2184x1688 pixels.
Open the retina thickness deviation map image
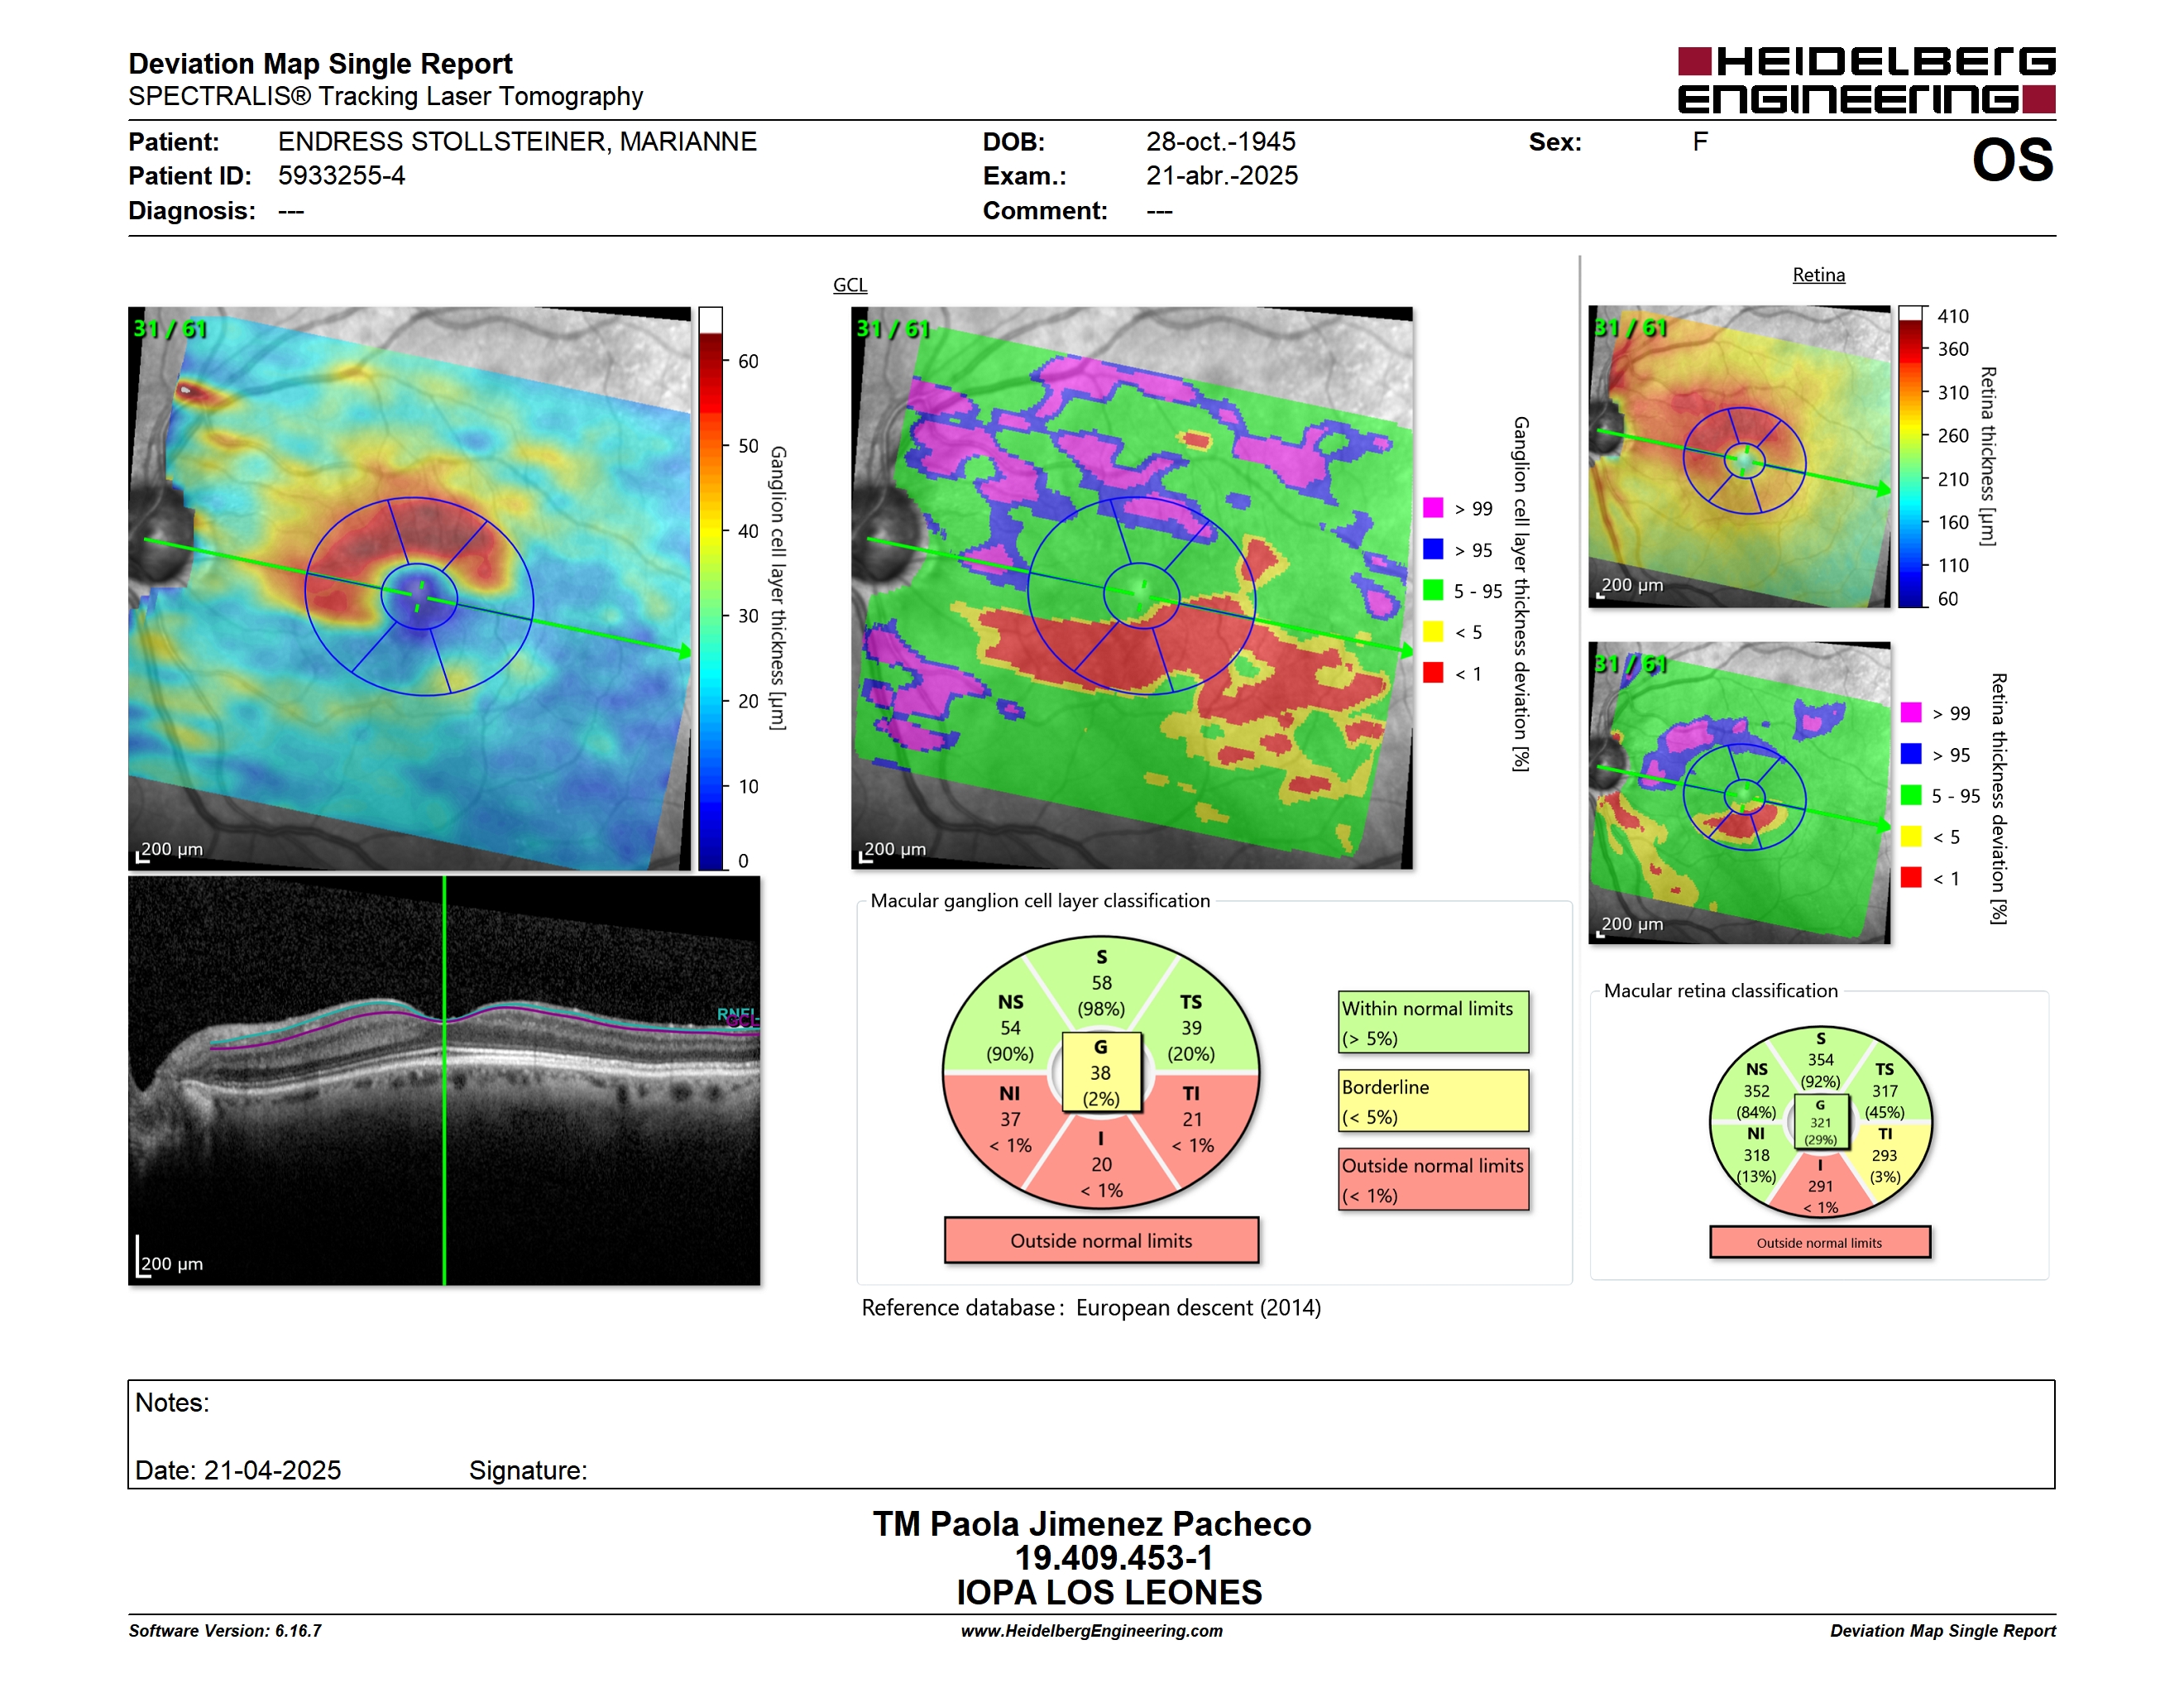(x=1739, y=793)
